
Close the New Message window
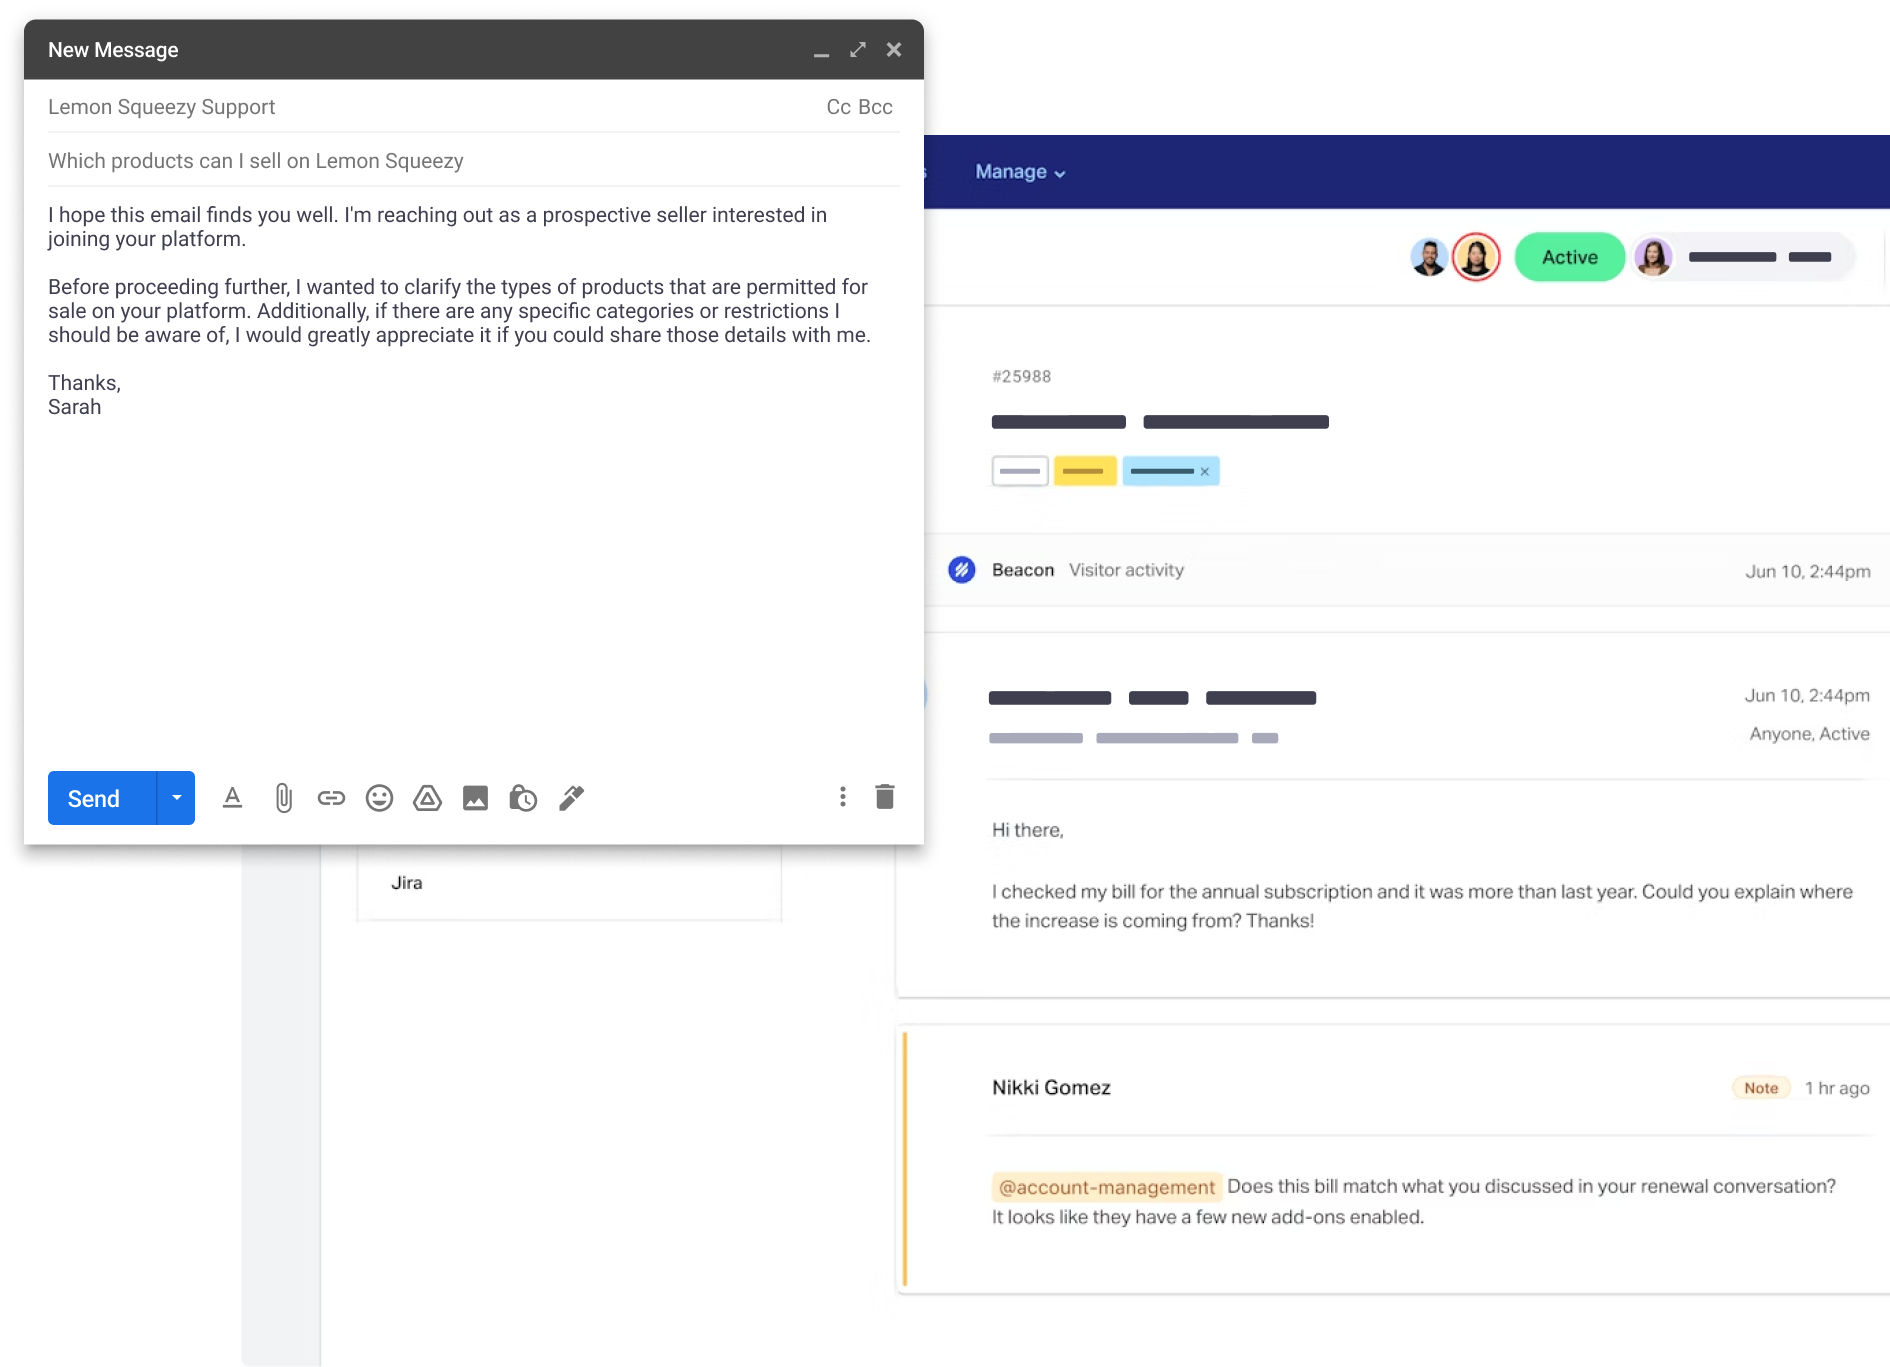894,49
